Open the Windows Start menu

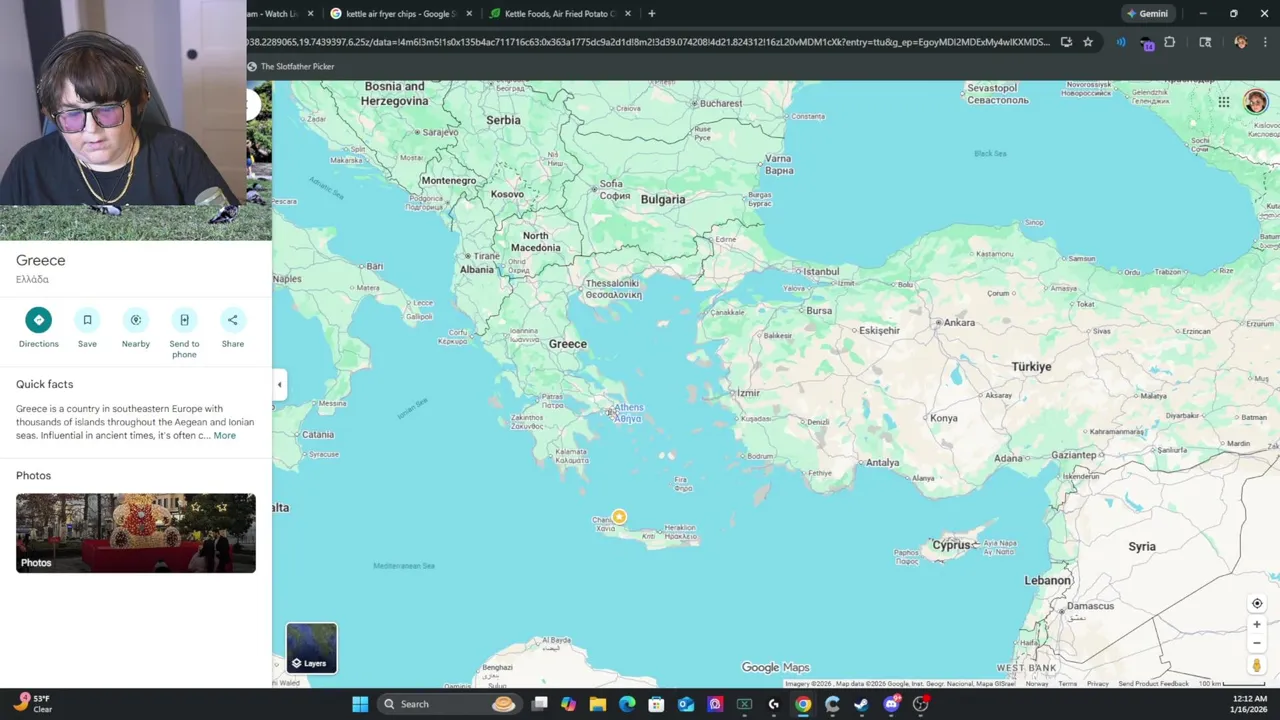[360, 704]
